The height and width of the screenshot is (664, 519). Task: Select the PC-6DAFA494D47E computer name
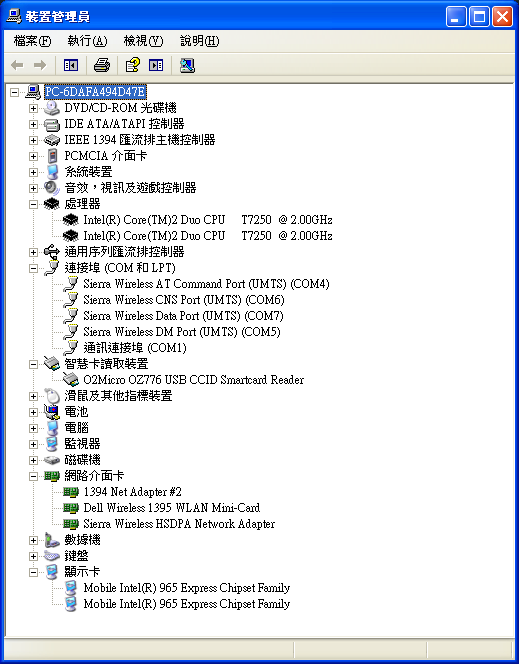point(95,92)
